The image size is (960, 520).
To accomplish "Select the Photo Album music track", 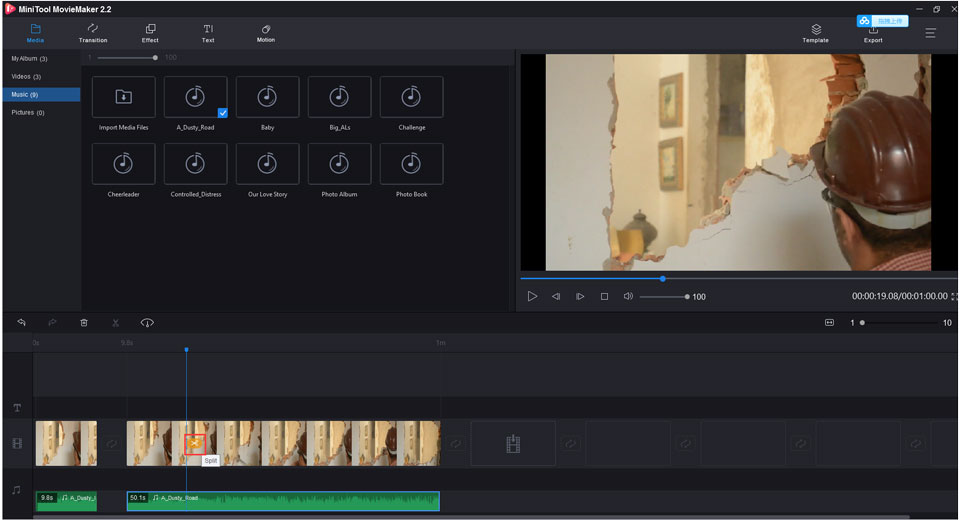I will click(x=339, y=164).
